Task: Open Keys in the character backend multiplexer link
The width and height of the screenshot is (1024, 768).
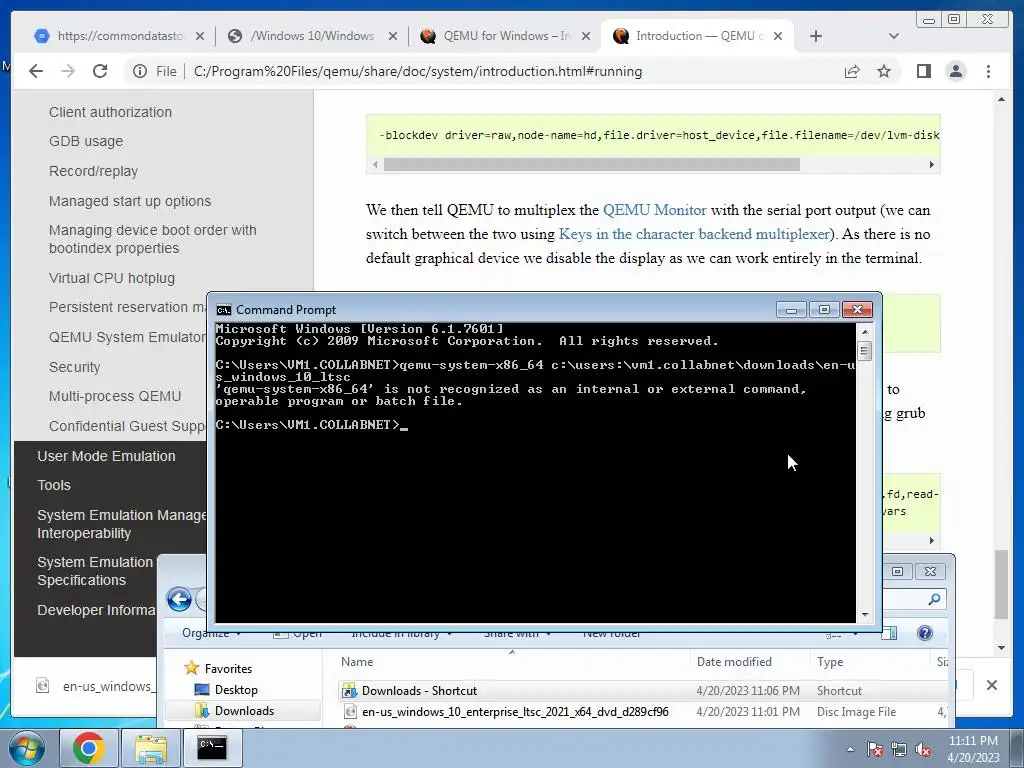Action: coord(694,234)
